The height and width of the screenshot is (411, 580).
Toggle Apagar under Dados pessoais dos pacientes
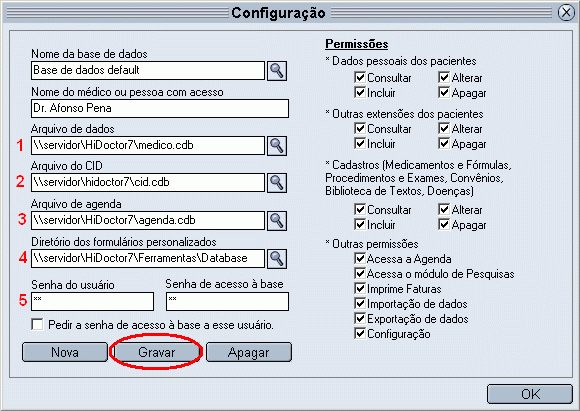tap(444, 92)
